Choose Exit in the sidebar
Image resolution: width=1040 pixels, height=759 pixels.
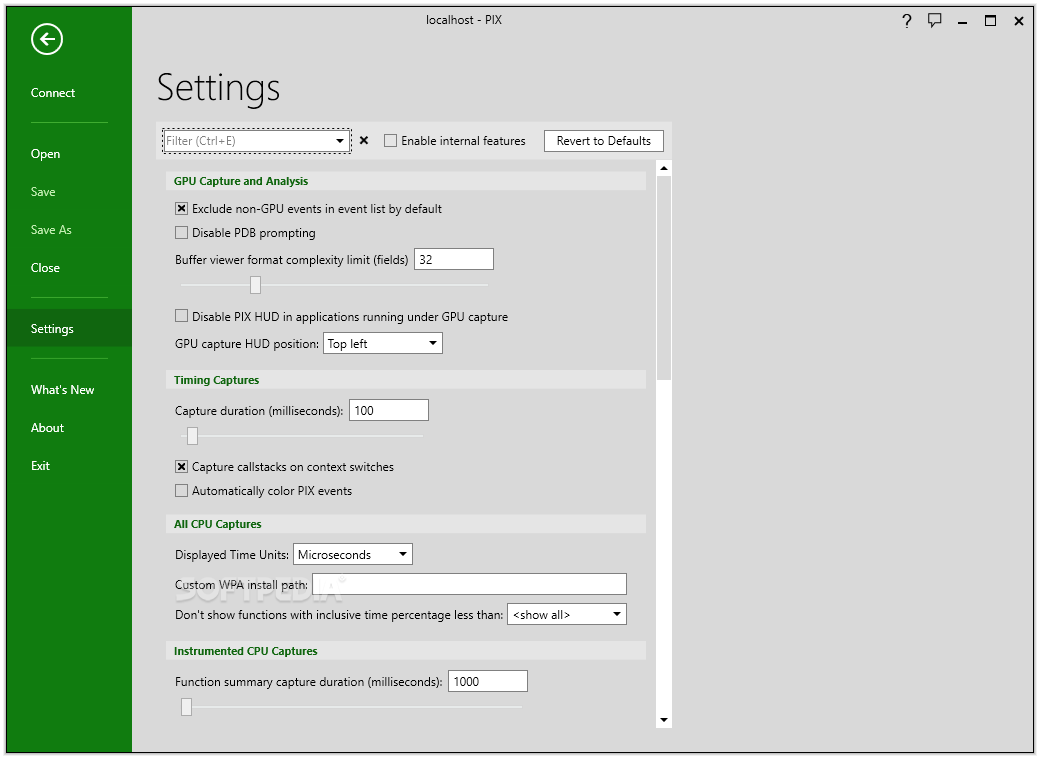coord(40,466)
